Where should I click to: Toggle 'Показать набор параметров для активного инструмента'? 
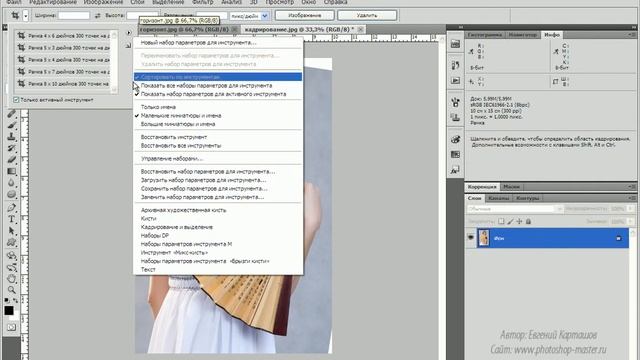tap(218, 94)
